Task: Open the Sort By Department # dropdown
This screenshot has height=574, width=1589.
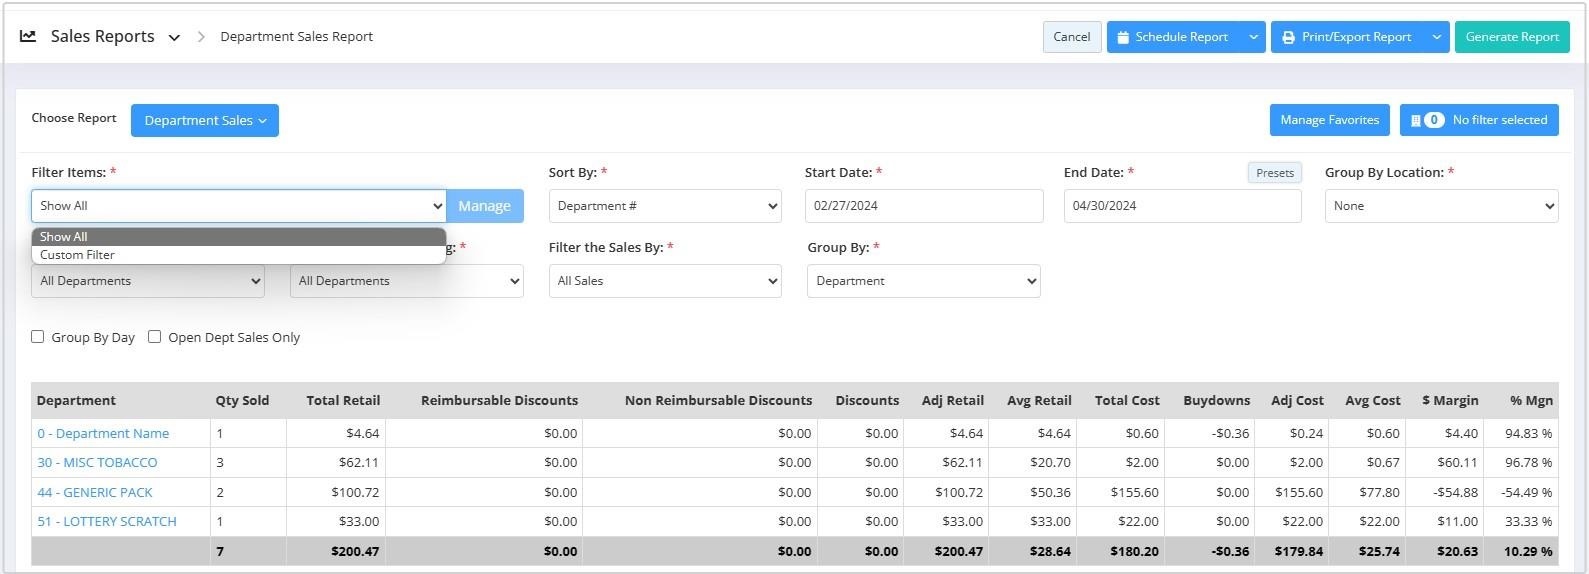Action: (665, 206)
